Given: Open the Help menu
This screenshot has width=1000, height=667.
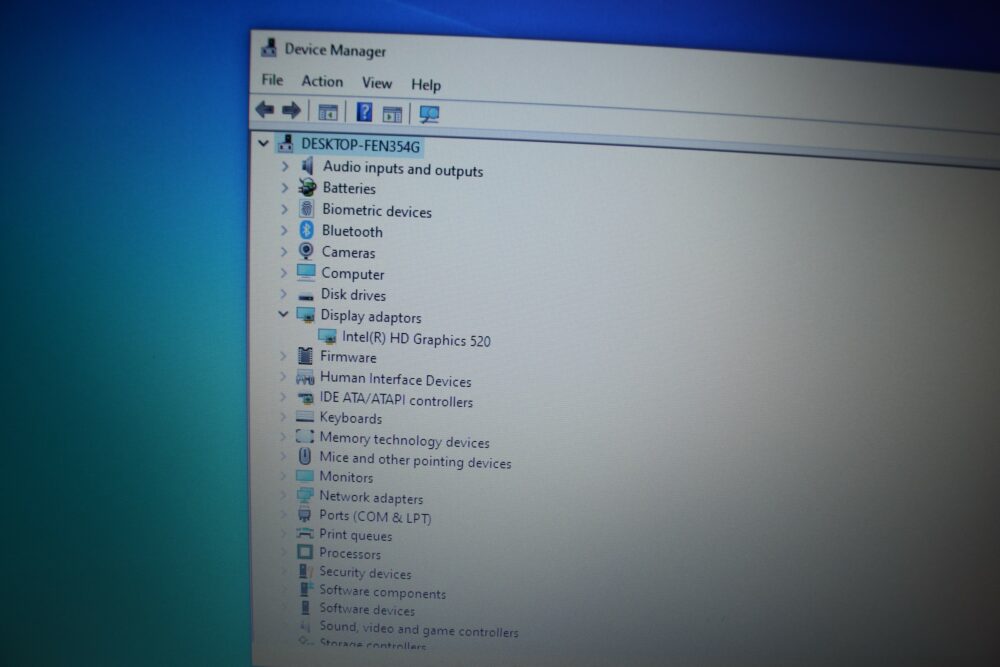Looking at the screenshot, I should tap(426, 85).
